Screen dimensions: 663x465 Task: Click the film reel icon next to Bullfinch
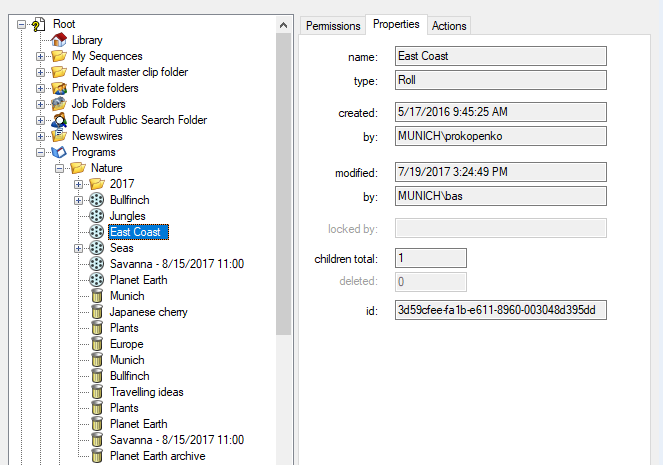(x=96, y=200)
